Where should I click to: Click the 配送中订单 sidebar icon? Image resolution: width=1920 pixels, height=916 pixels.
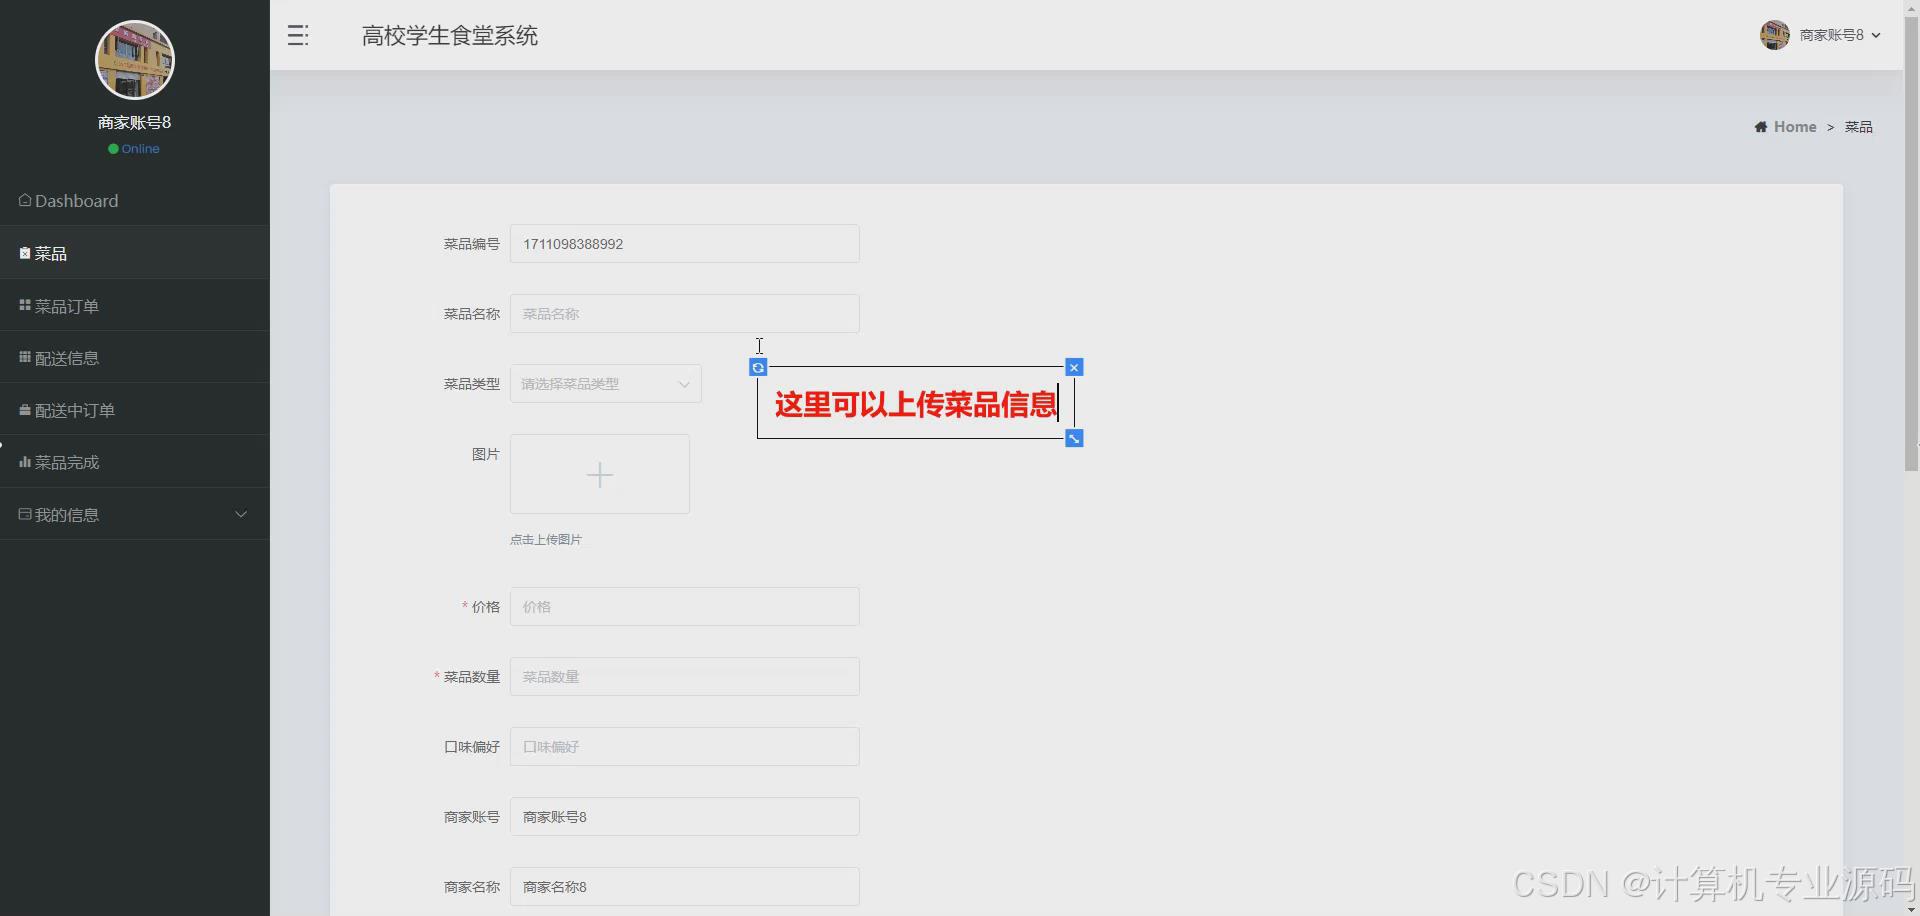coord(23,409)
